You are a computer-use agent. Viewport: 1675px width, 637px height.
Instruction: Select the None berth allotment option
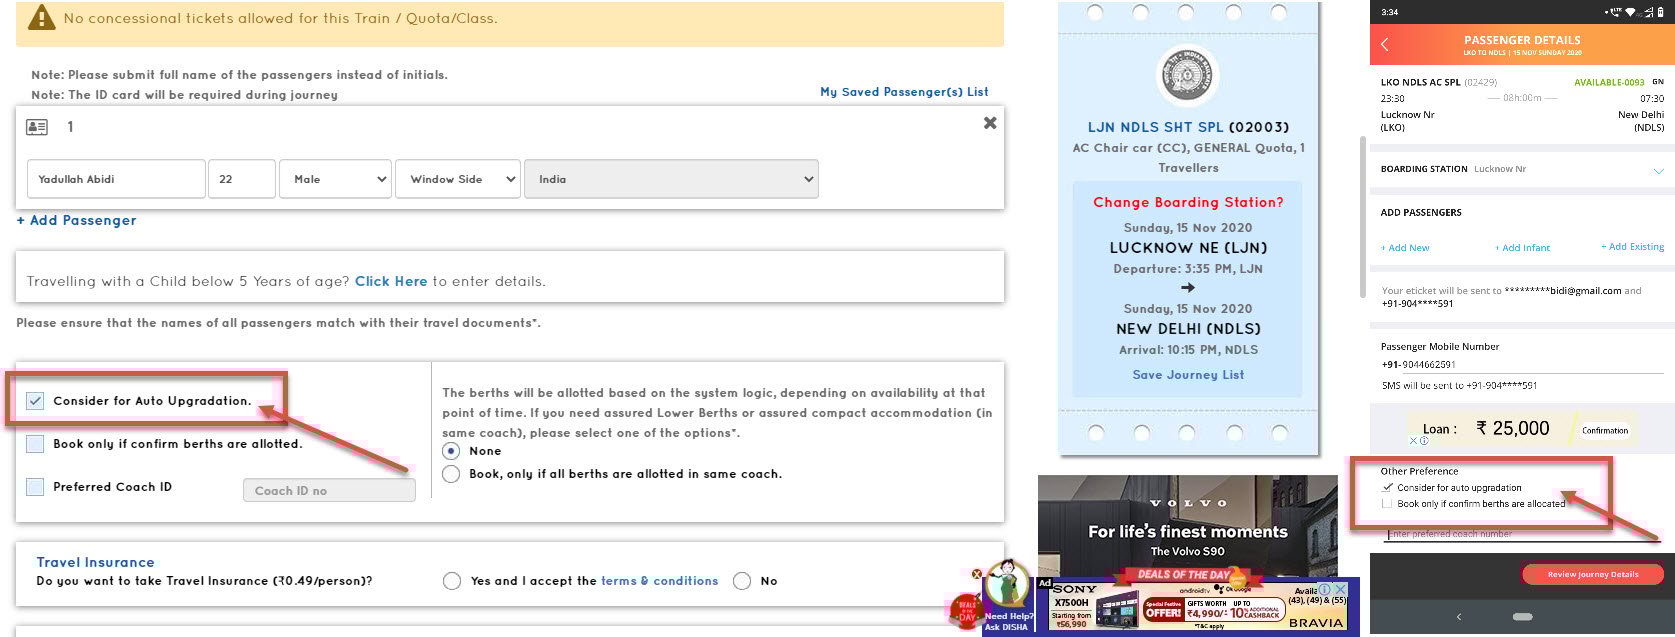451,451
